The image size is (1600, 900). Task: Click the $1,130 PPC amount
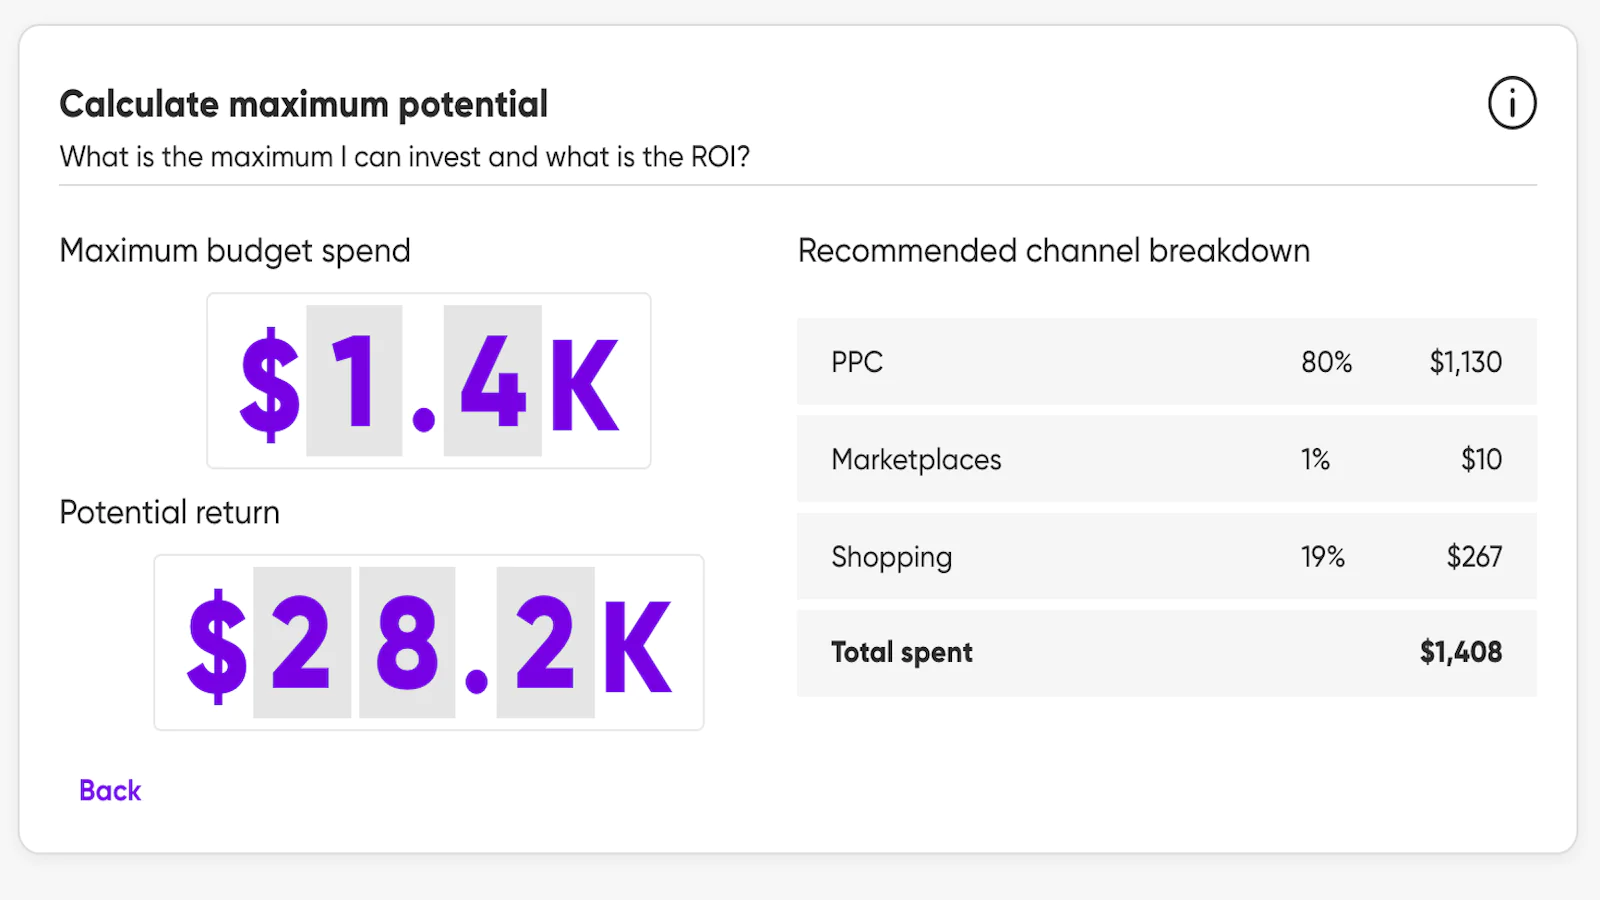[x=1465, y=362]
